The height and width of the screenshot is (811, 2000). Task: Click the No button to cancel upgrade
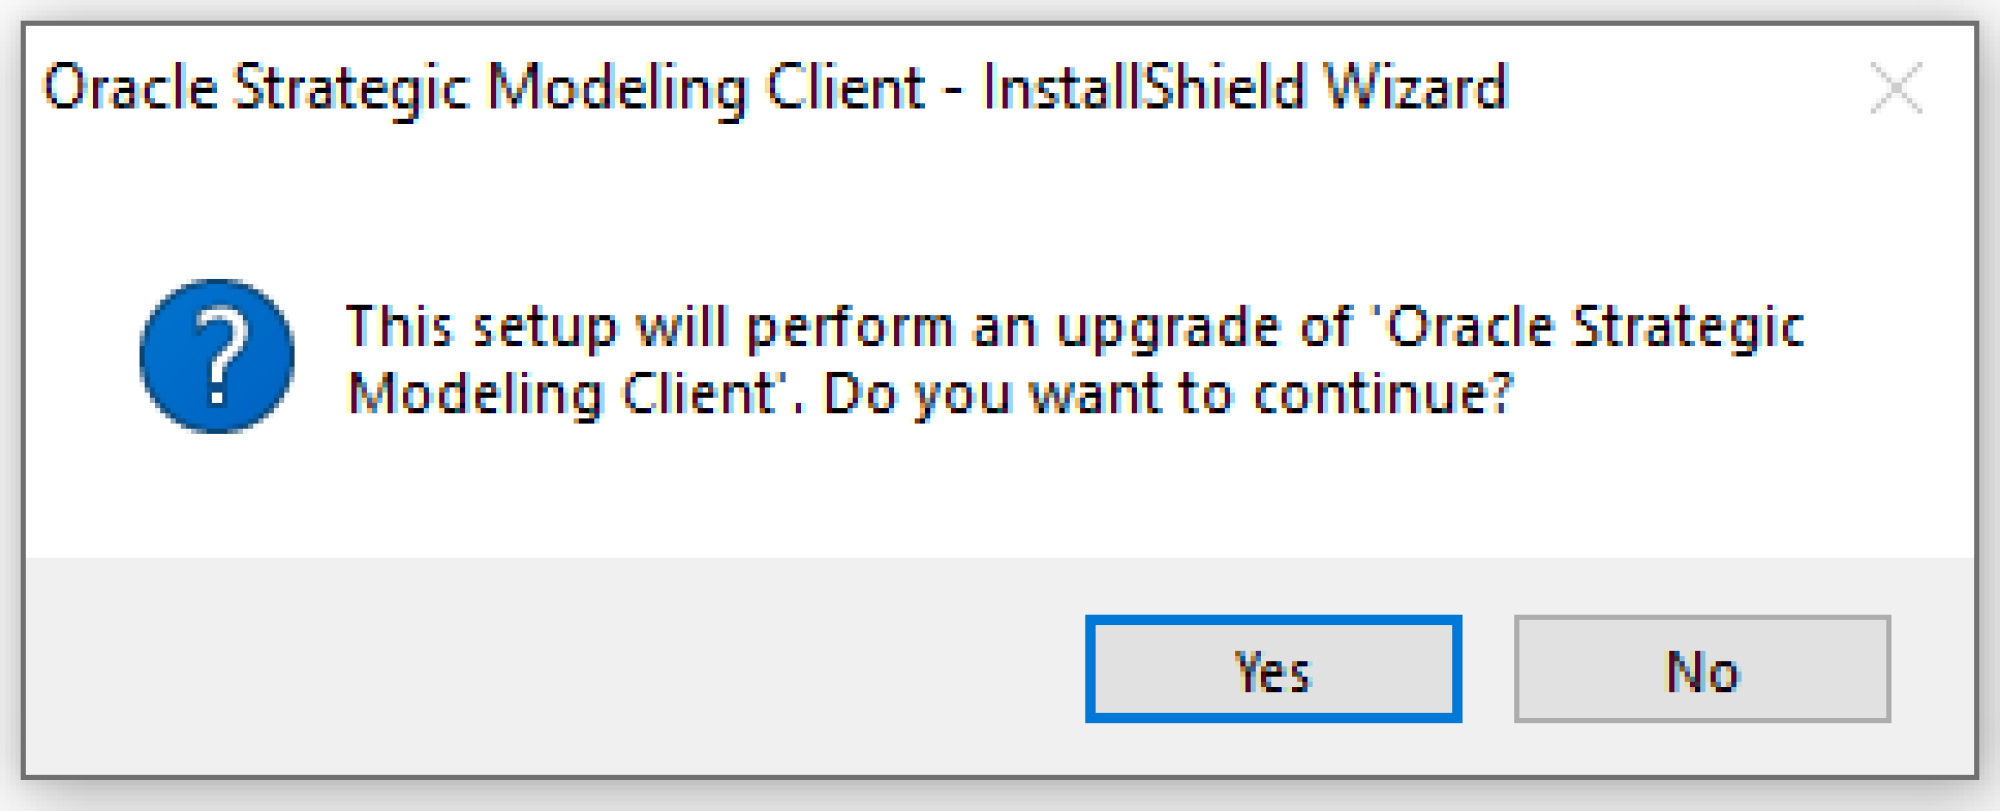click(1702, 669)
